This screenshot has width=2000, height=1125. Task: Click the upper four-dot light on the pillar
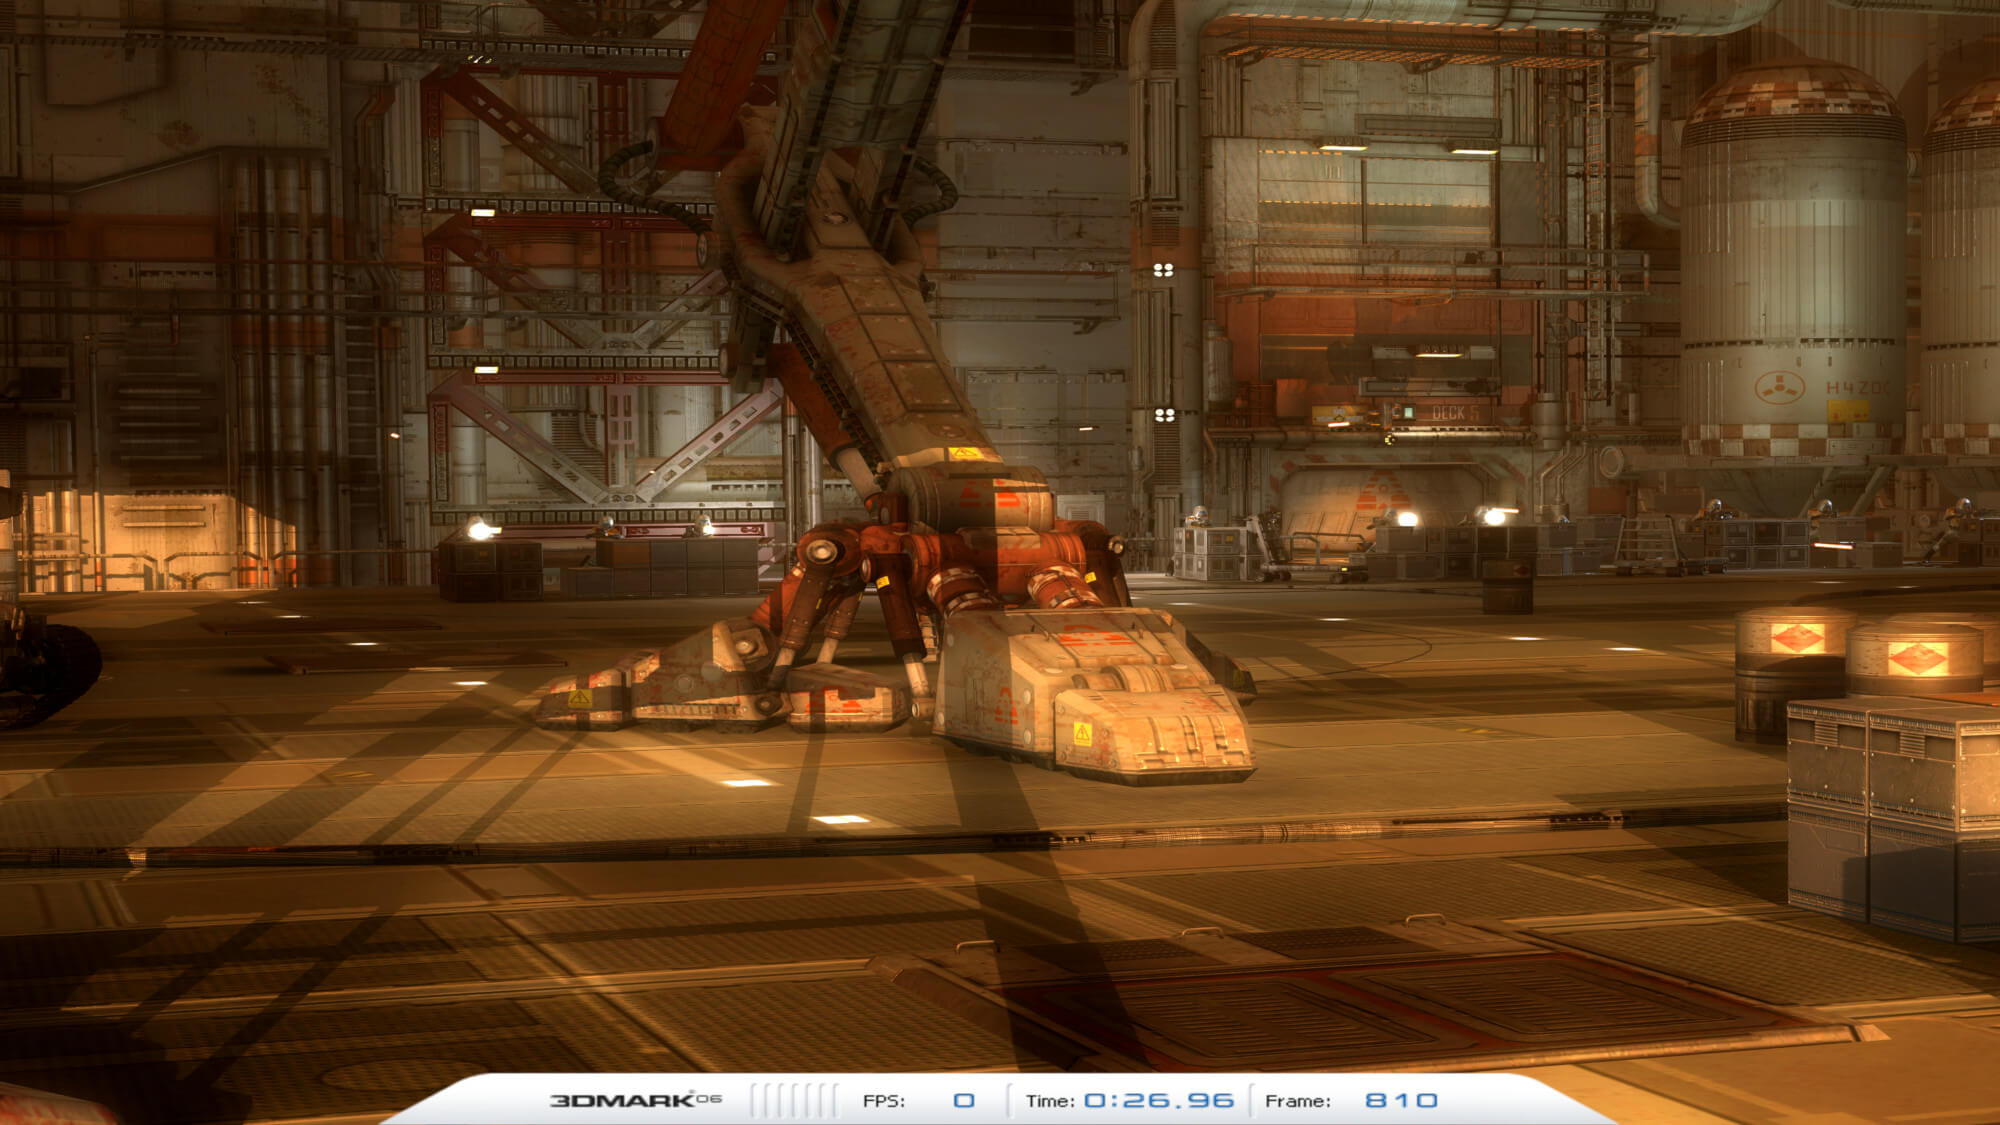point(1163,270)
